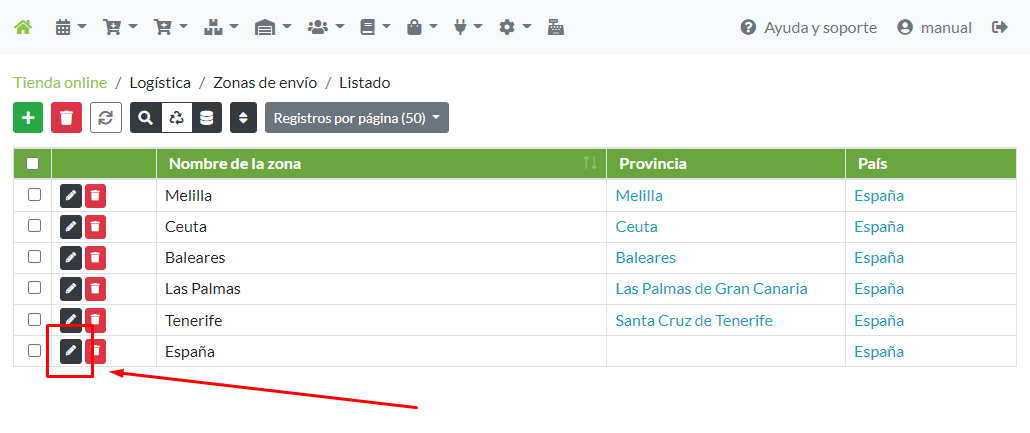The width and height of the screenshot is (1030, 433).
Task: Delete the Baleares zone row
Action: (x=95, y=258)
